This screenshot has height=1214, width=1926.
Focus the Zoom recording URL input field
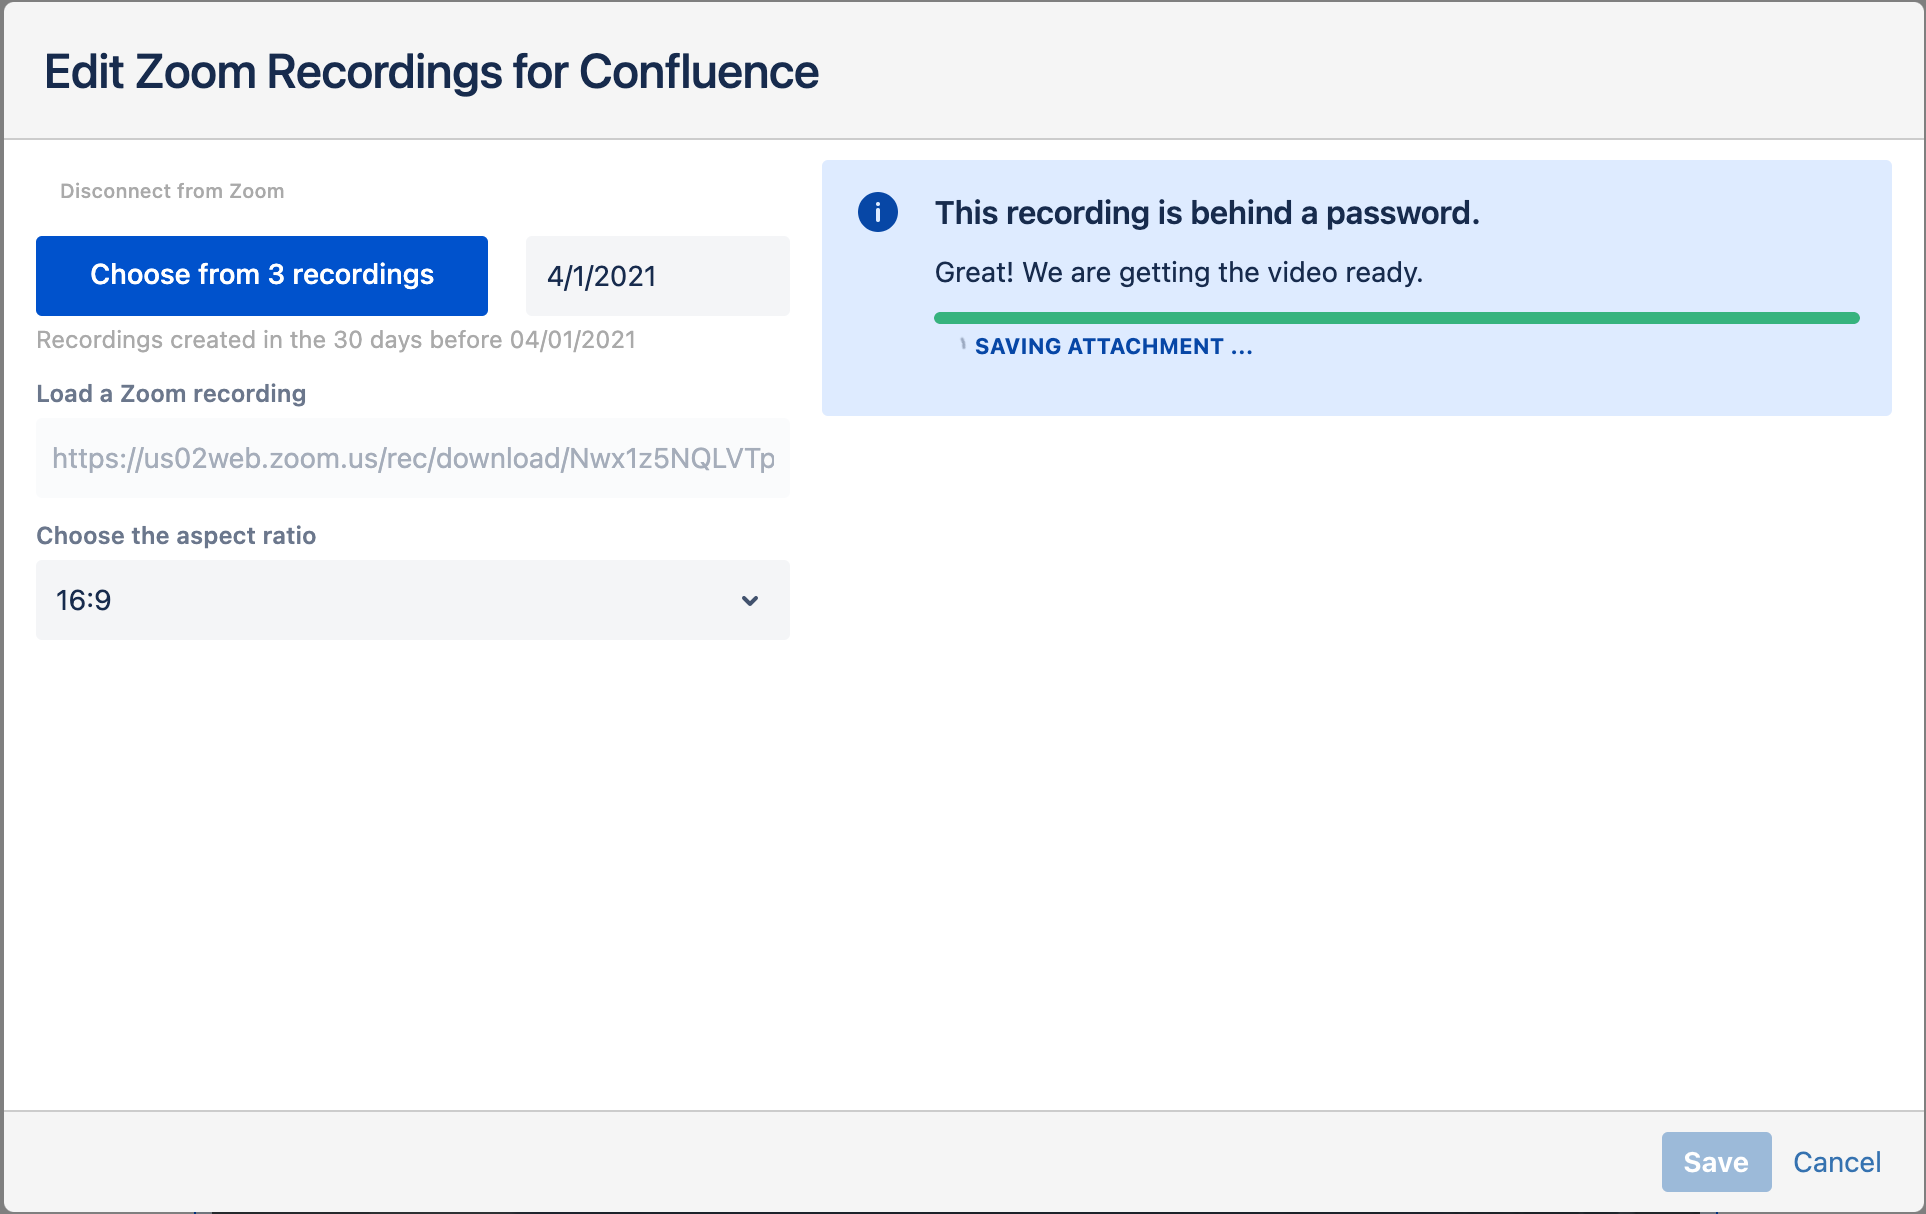[413, 458]
